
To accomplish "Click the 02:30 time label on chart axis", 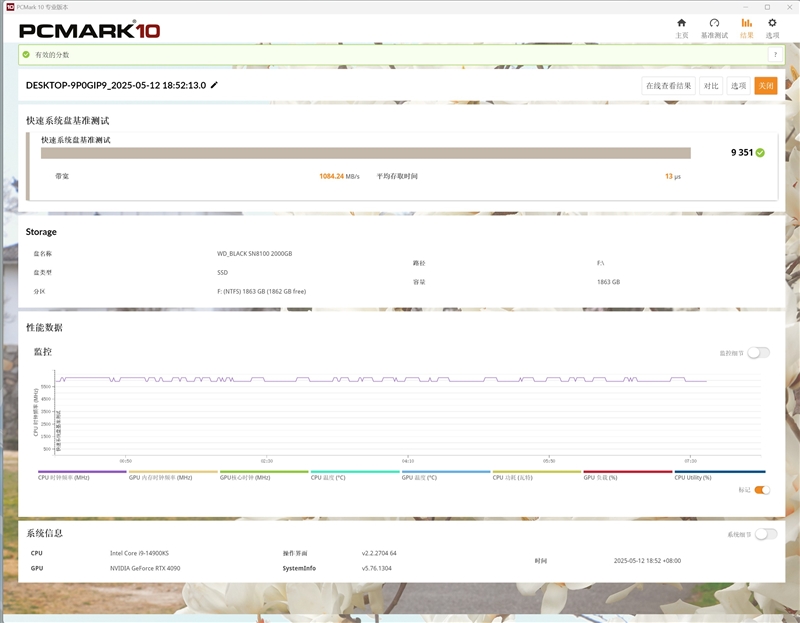I will [267, 461].
